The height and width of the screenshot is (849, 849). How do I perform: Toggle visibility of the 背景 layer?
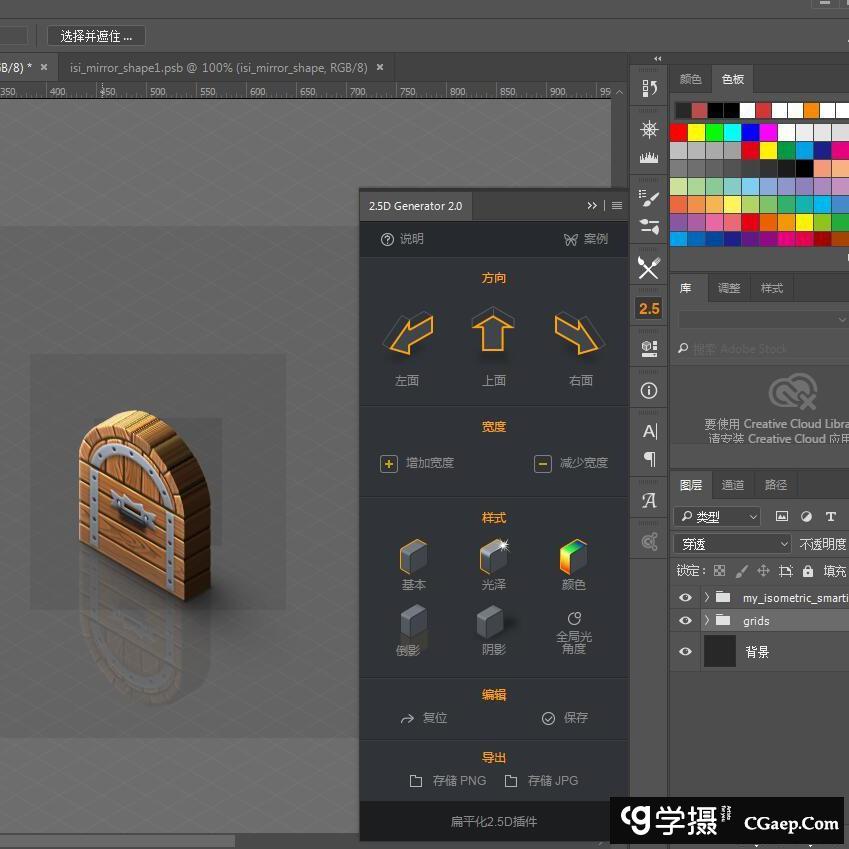[685, 652]
